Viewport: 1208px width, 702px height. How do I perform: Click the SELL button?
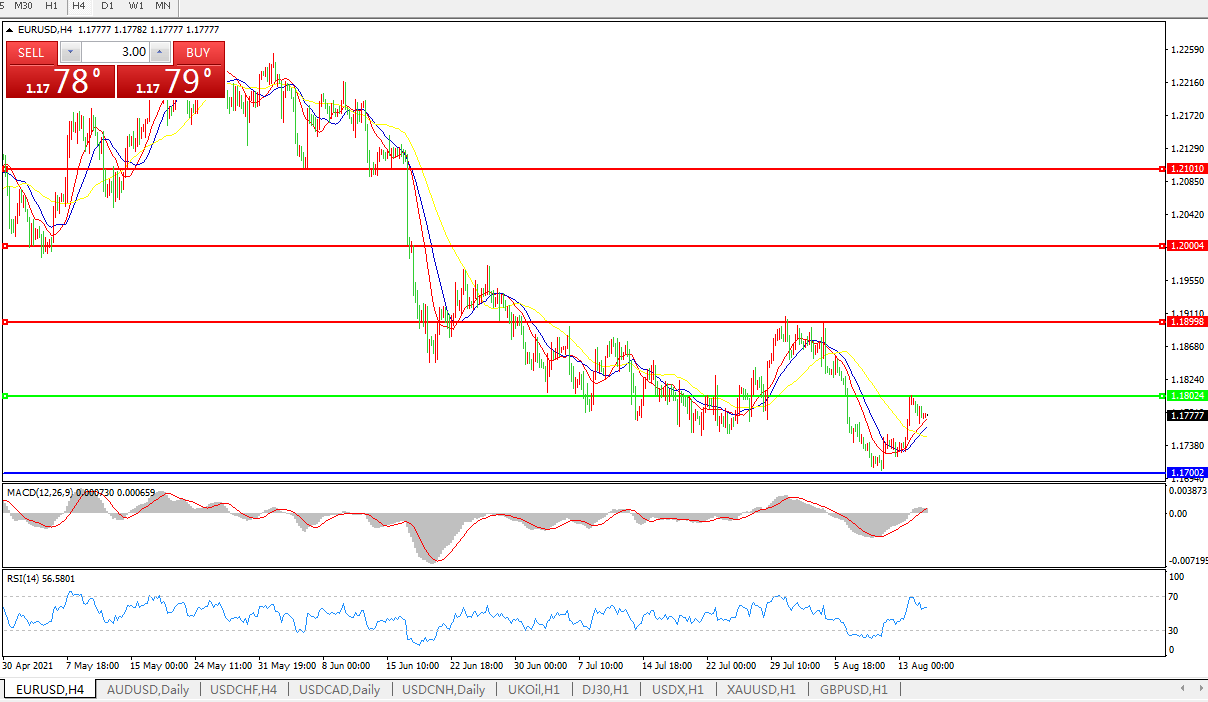pyautogui.click(x=32, y=52)
